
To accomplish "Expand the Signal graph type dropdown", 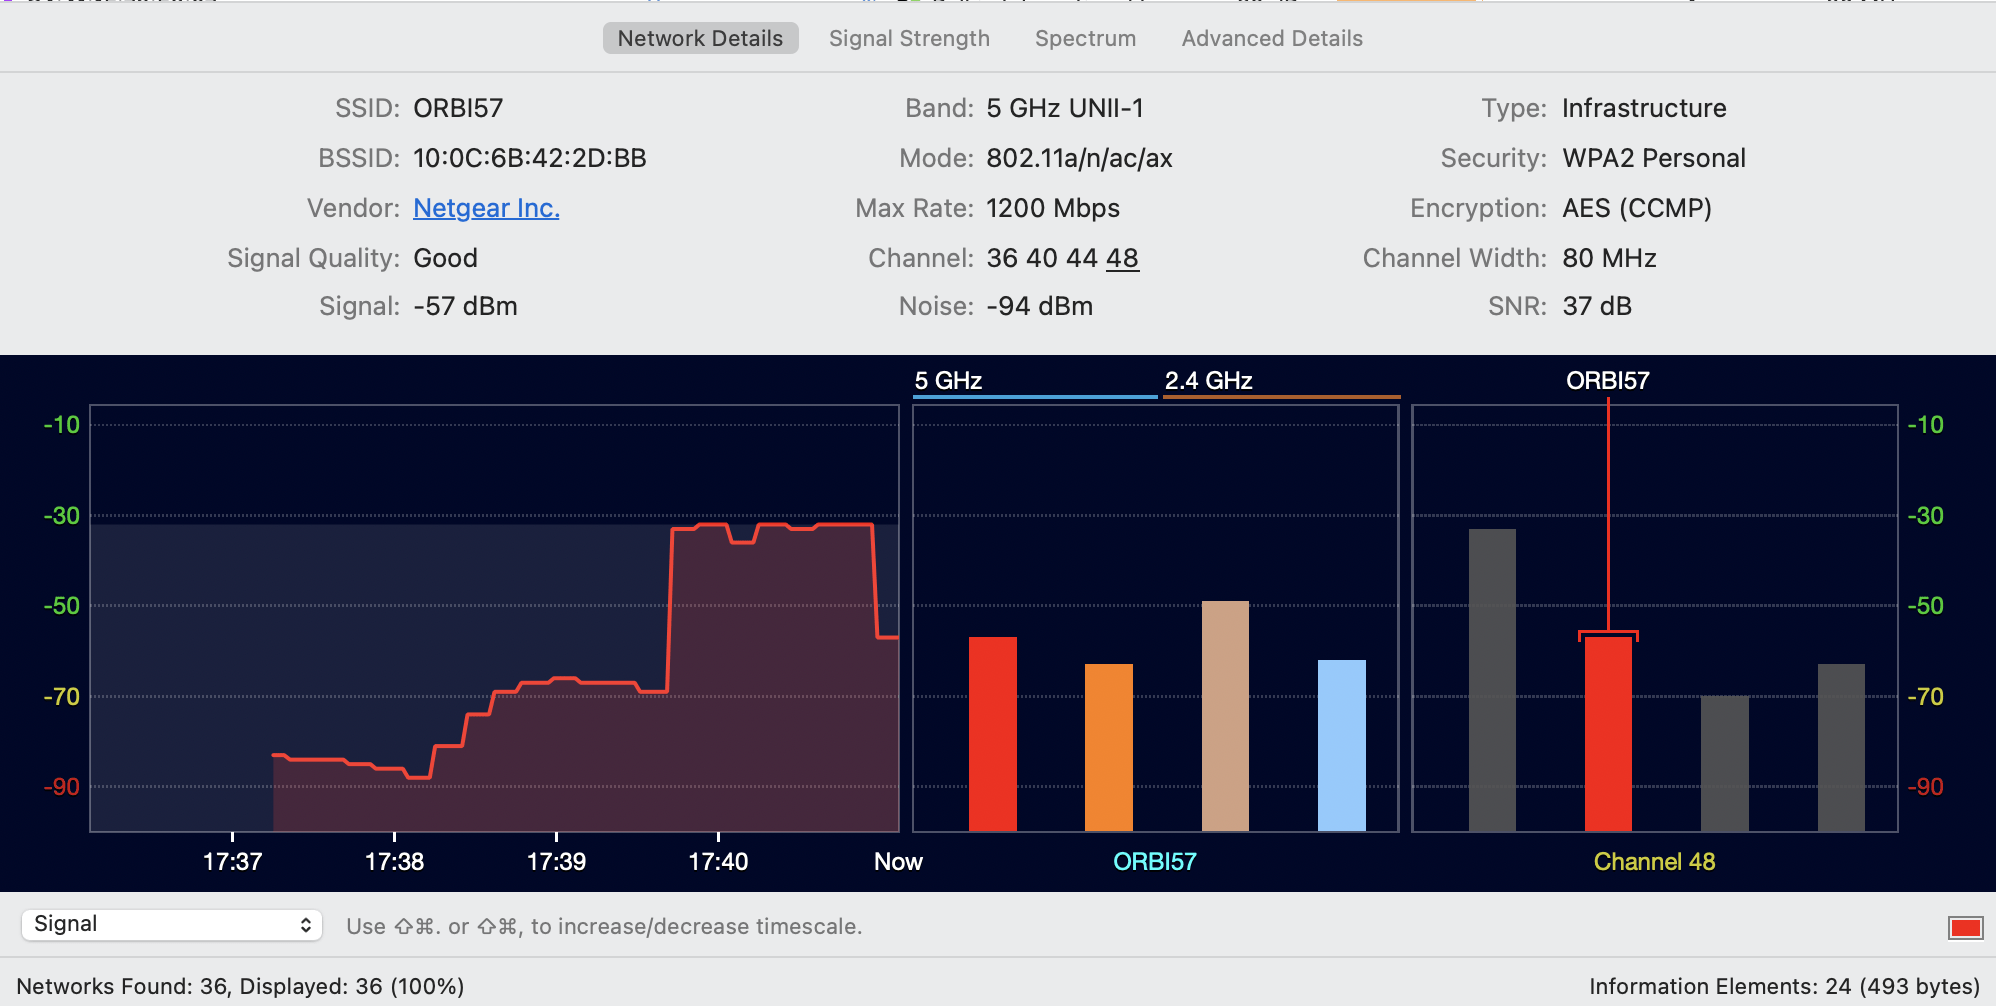I will [171, 925].
